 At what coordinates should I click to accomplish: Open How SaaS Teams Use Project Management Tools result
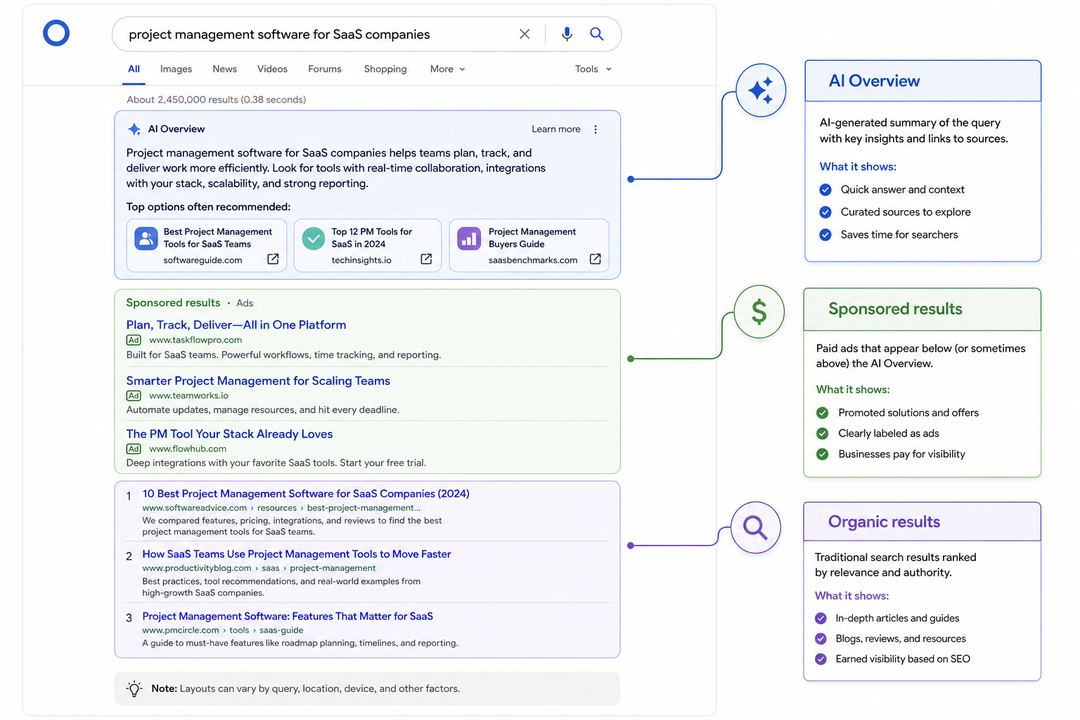[x=297, y=554]
